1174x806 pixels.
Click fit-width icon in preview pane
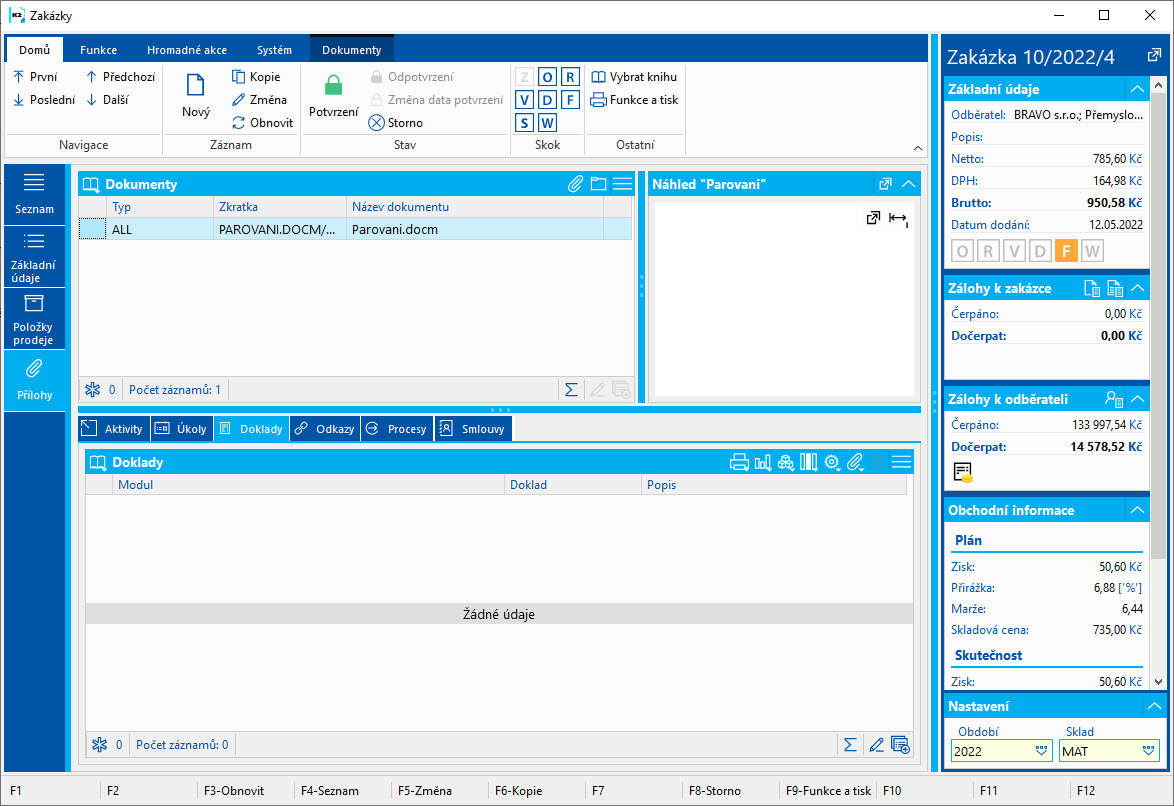coord(898,219)
